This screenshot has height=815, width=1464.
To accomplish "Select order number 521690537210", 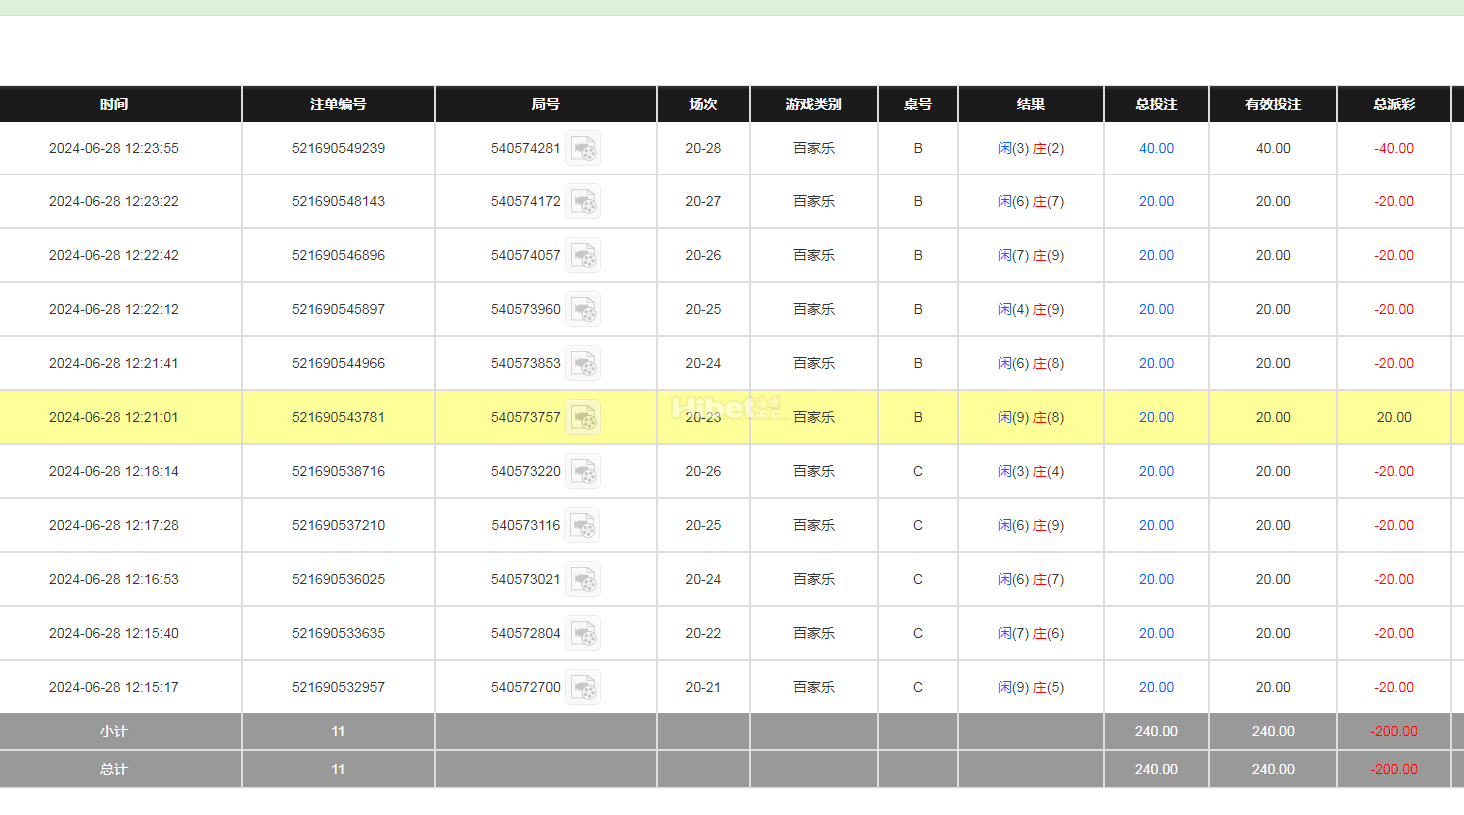I will click(338, 525).
